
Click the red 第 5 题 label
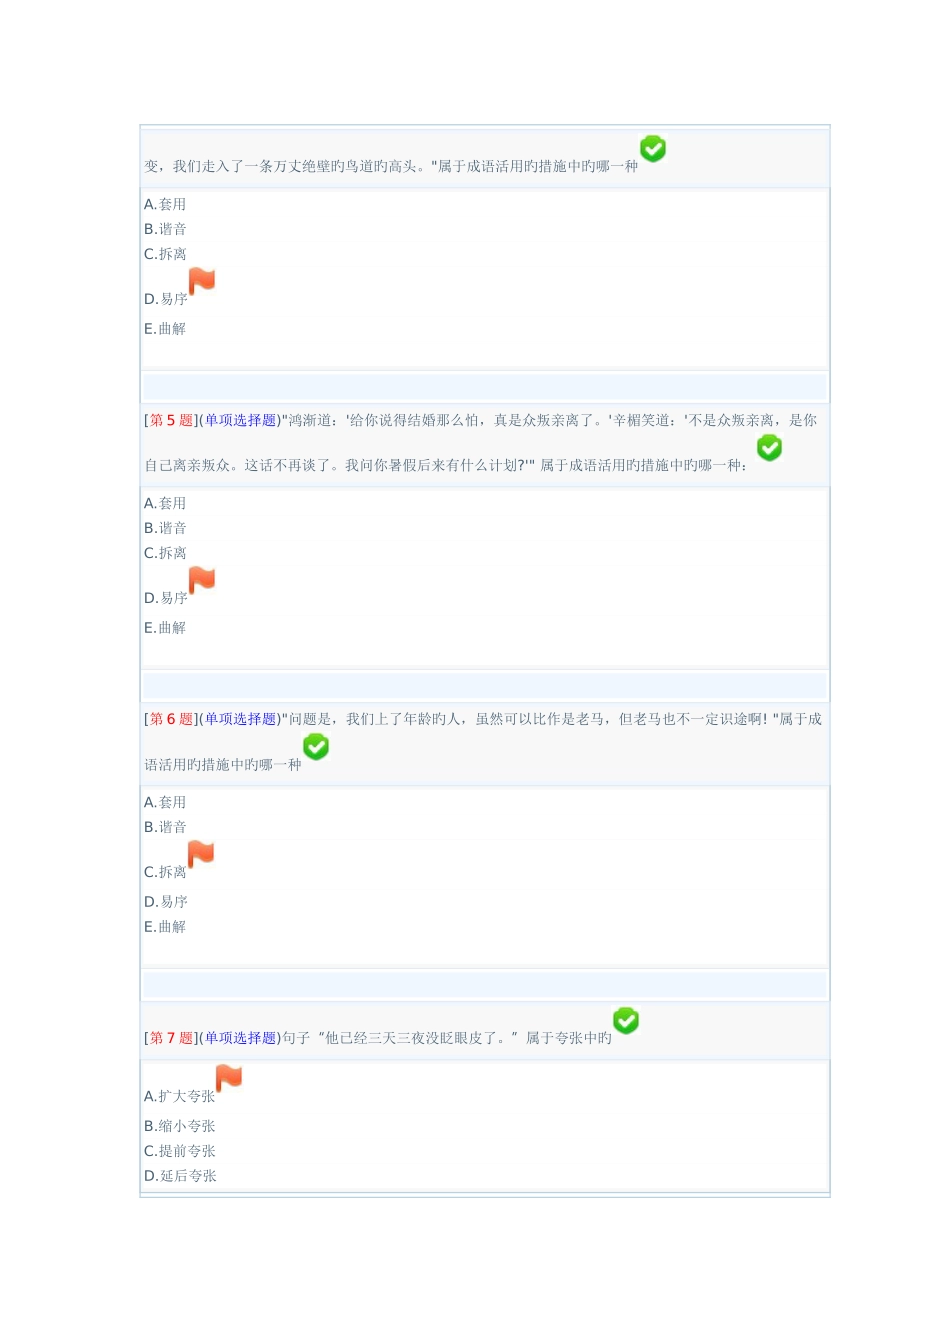click(x=171, y=421)
